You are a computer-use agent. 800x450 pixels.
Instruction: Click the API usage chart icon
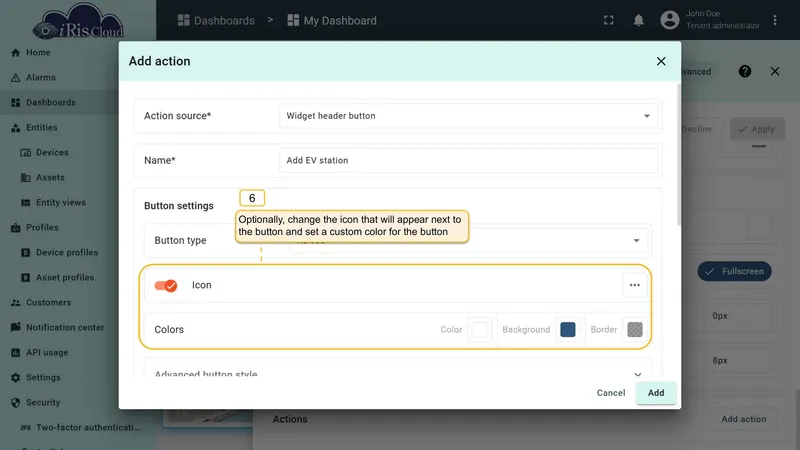coord(15,353)
